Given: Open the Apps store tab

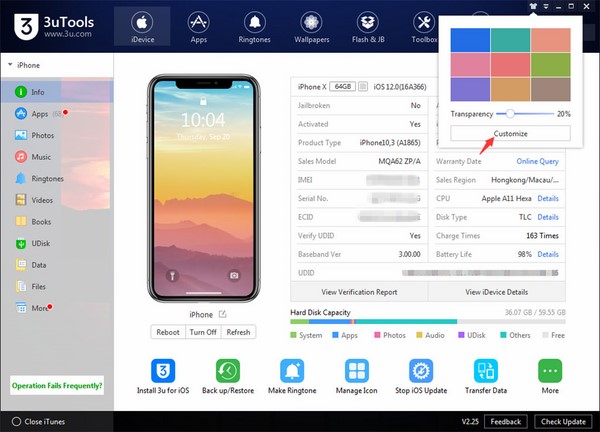Looking at the screenshot, I should (198, 27).
